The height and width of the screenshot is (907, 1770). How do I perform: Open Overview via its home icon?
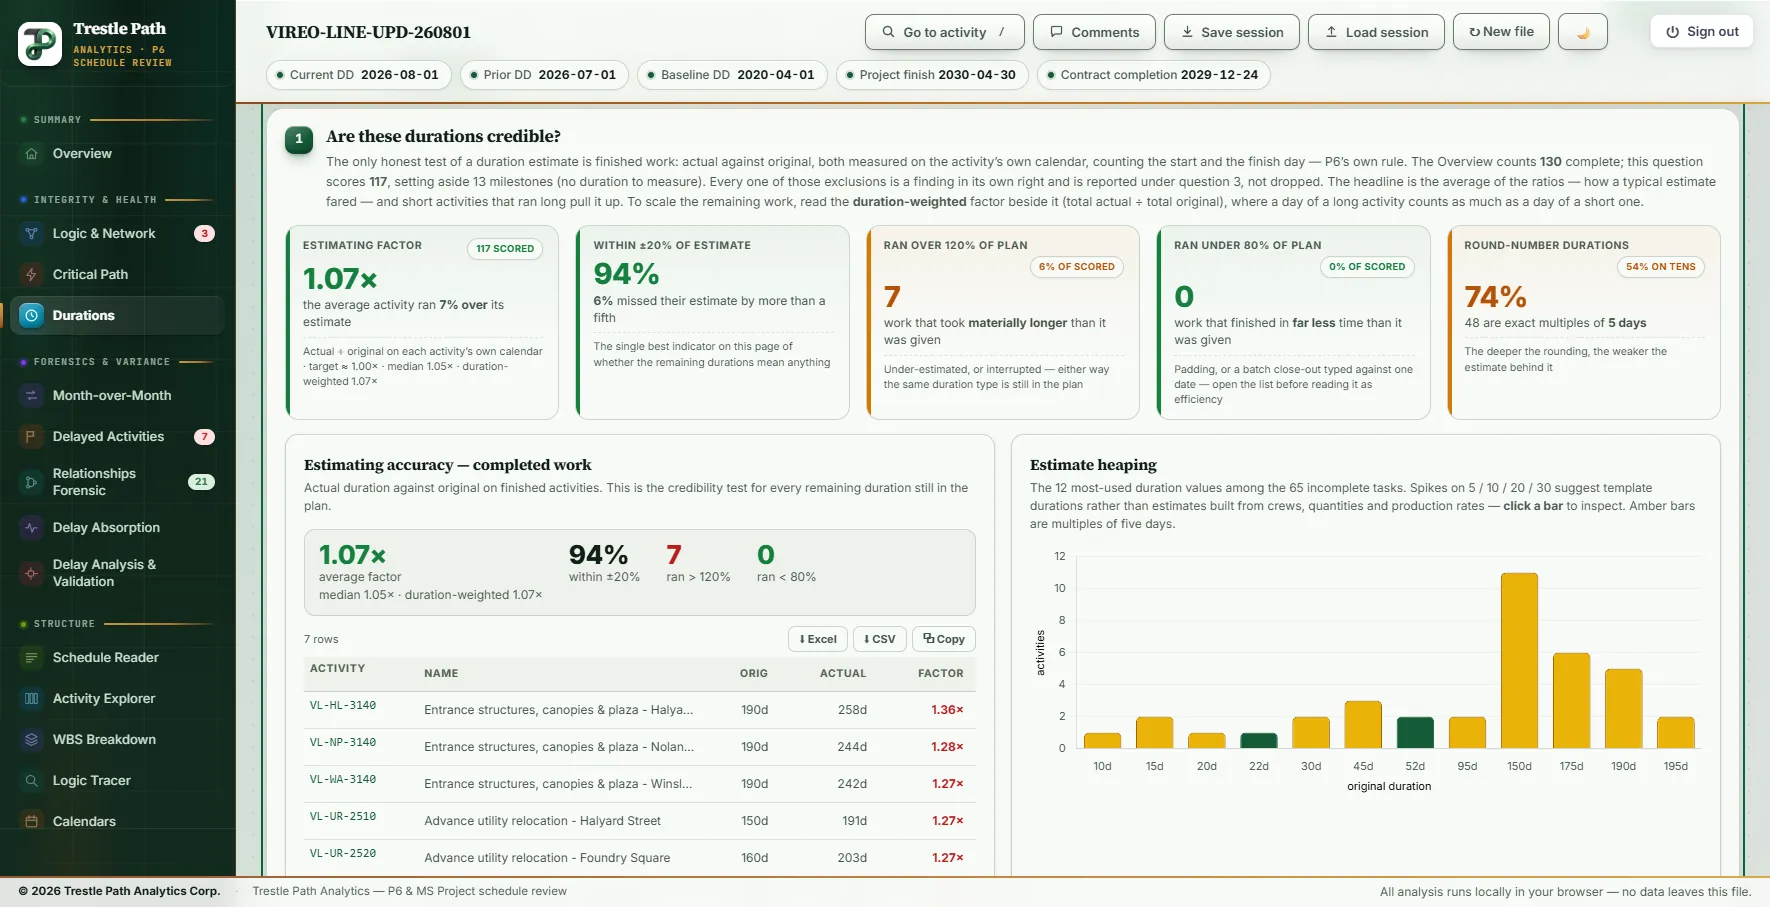pyautogui.click(x=31, y=154)
